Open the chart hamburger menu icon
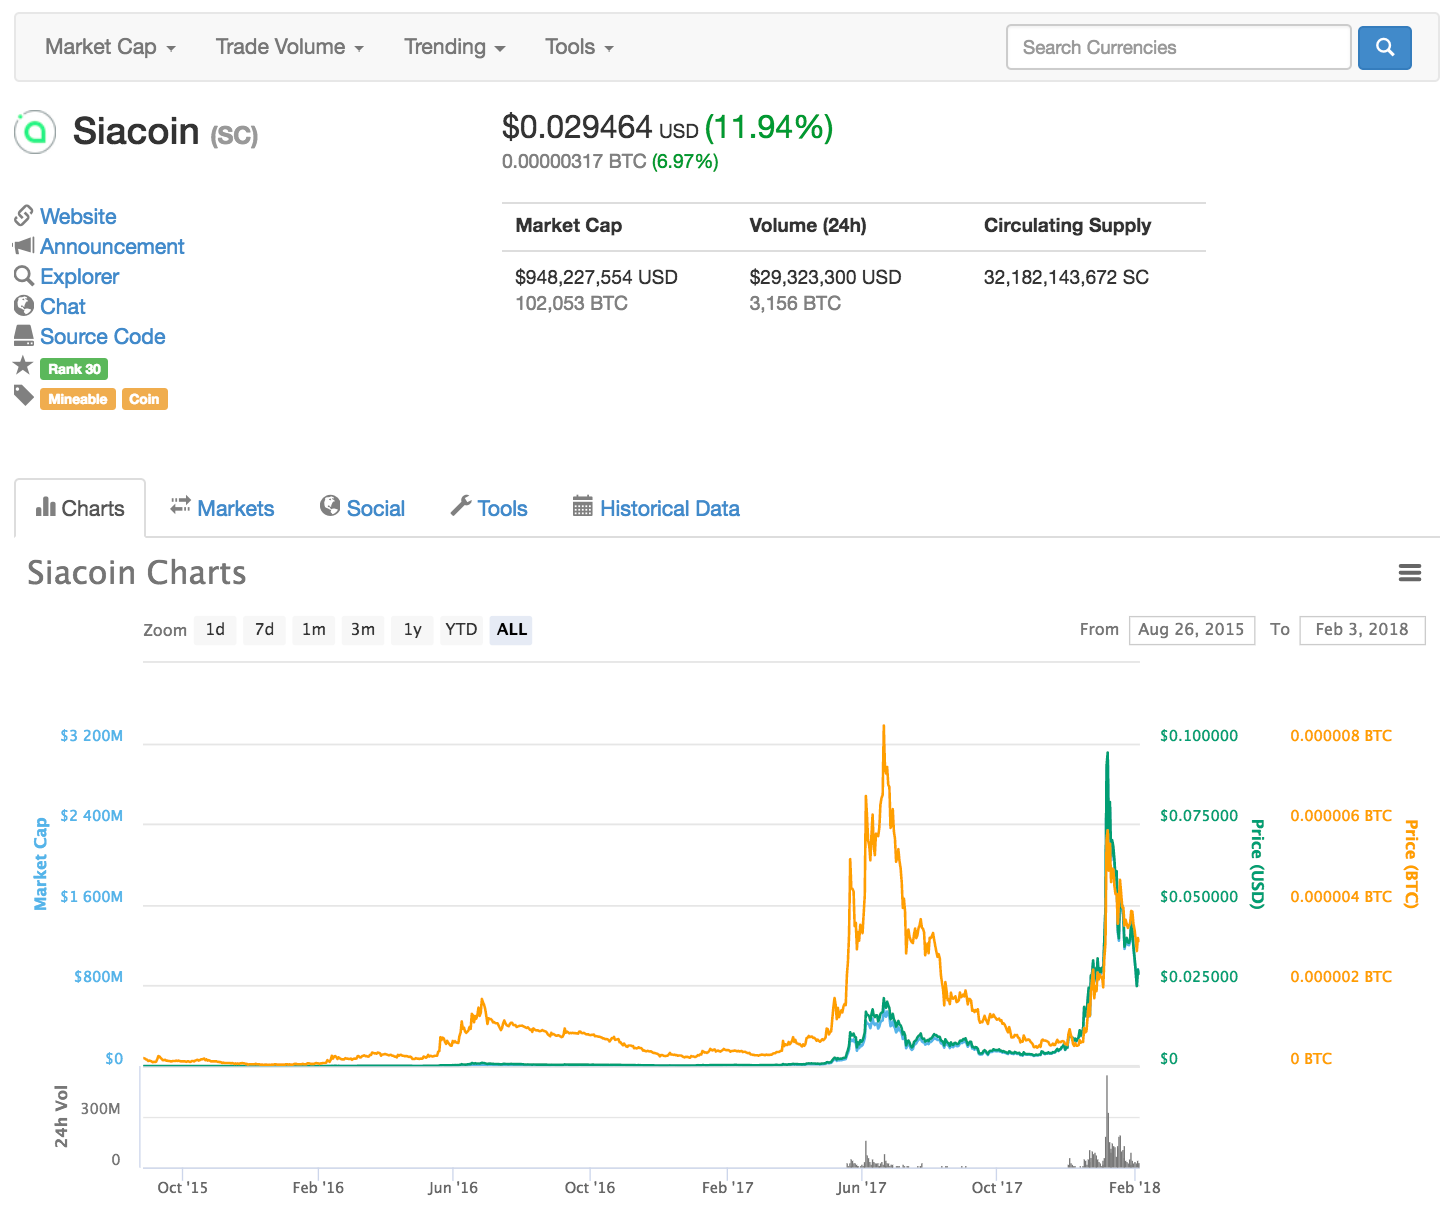 1410,573
